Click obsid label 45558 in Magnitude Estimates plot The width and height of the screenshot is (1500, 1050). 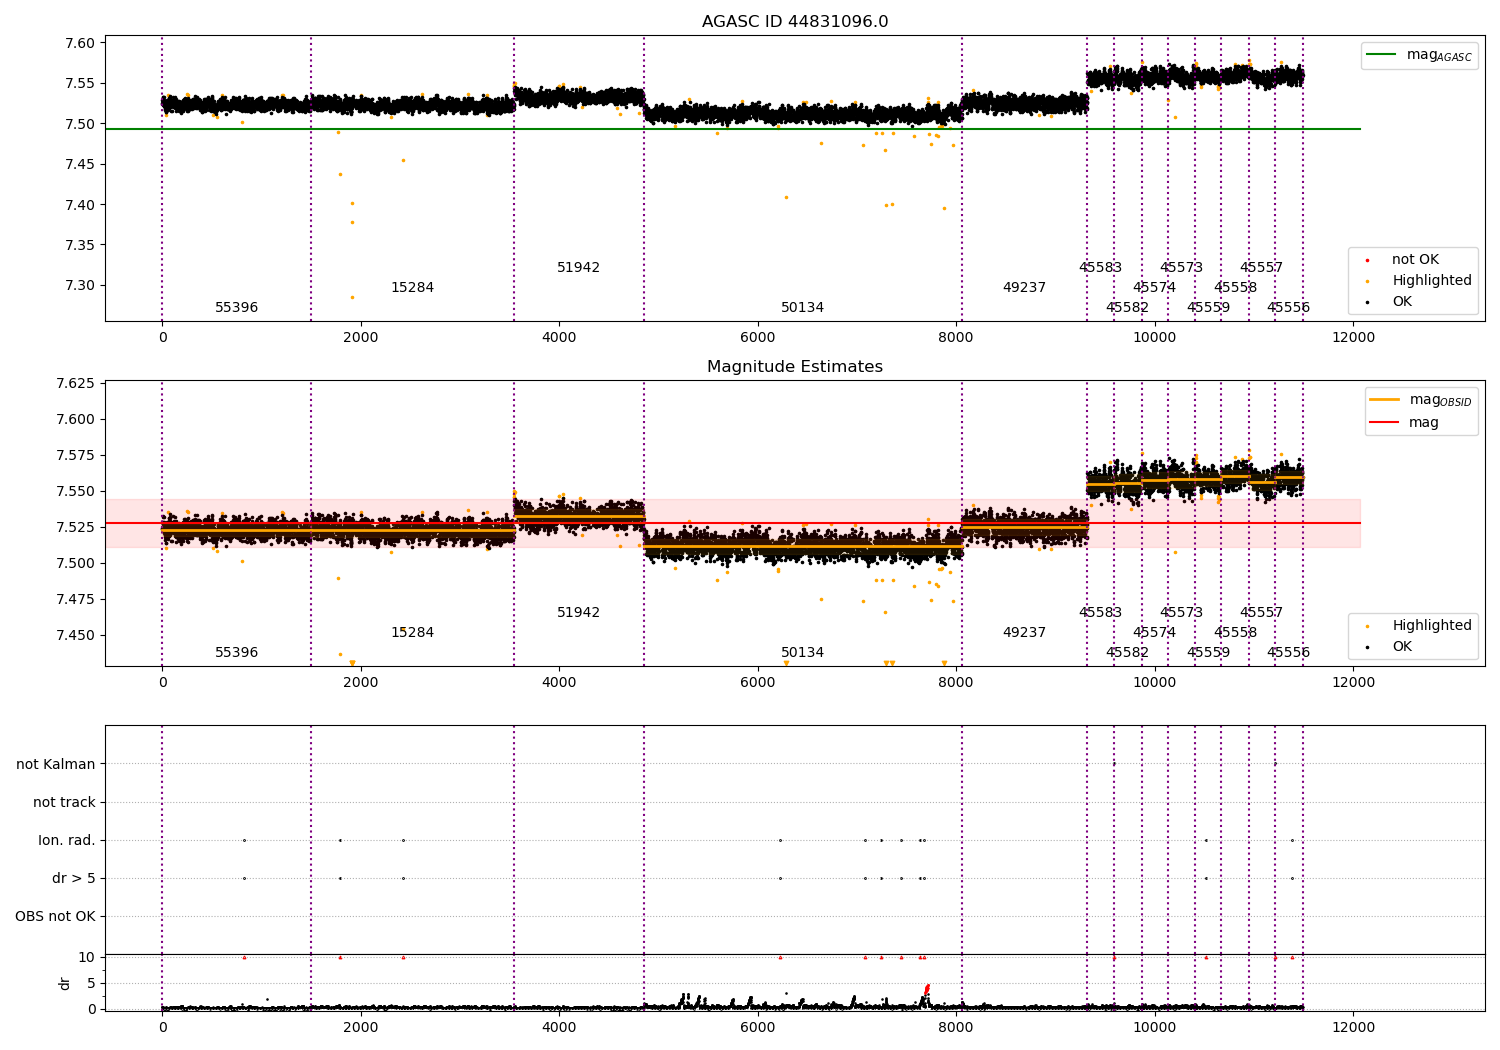1236,633
